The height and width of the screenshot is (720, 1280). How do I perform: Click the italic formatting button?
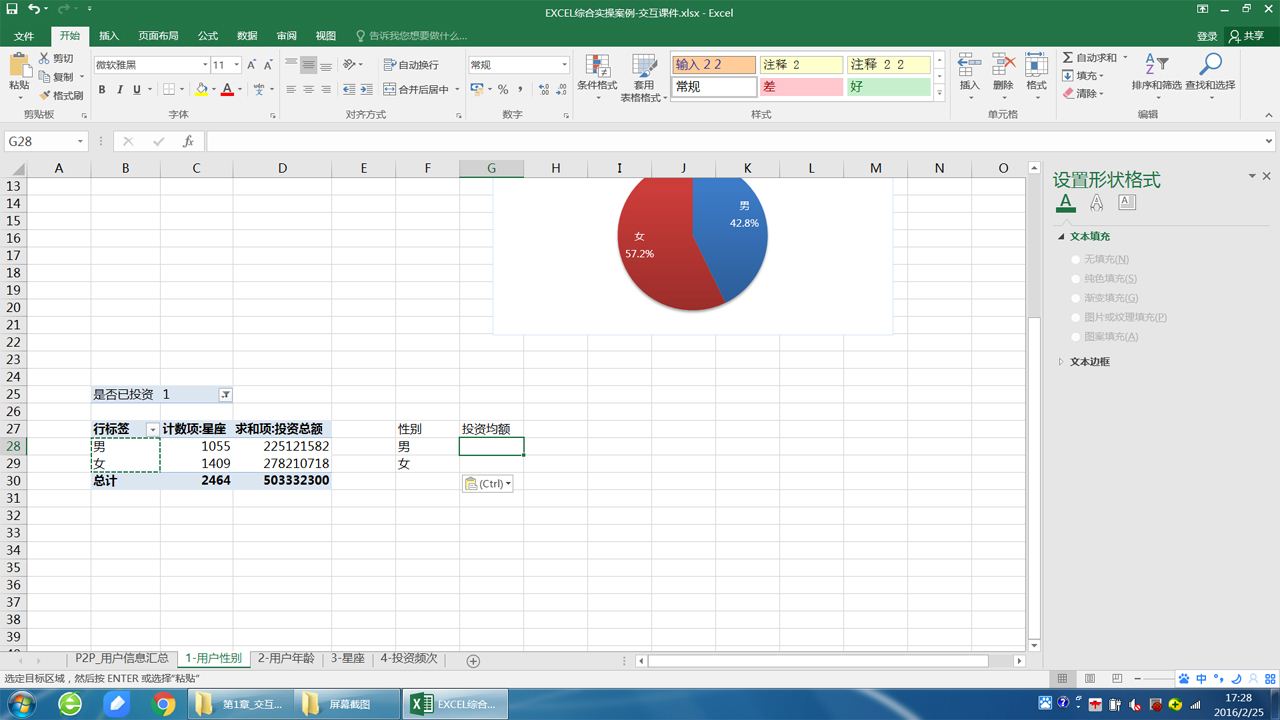[120, 90]
